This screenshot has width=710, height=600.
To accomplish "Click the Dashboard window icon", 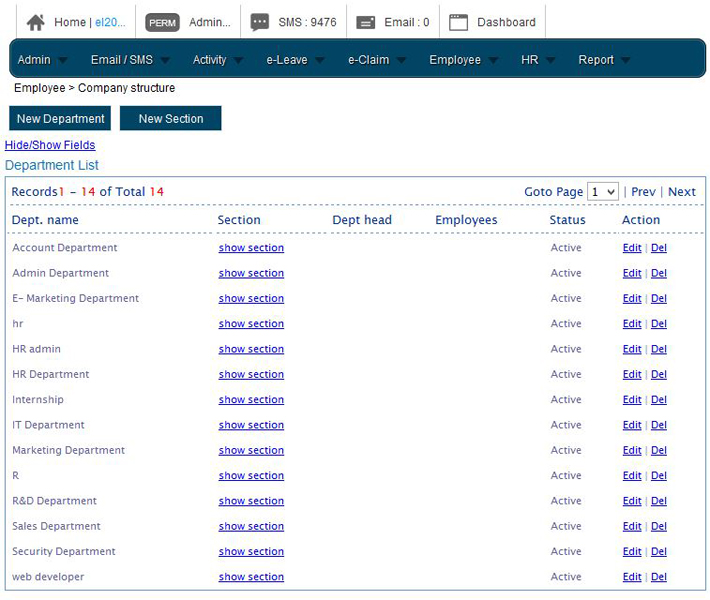I will click(x=458, y=22).
